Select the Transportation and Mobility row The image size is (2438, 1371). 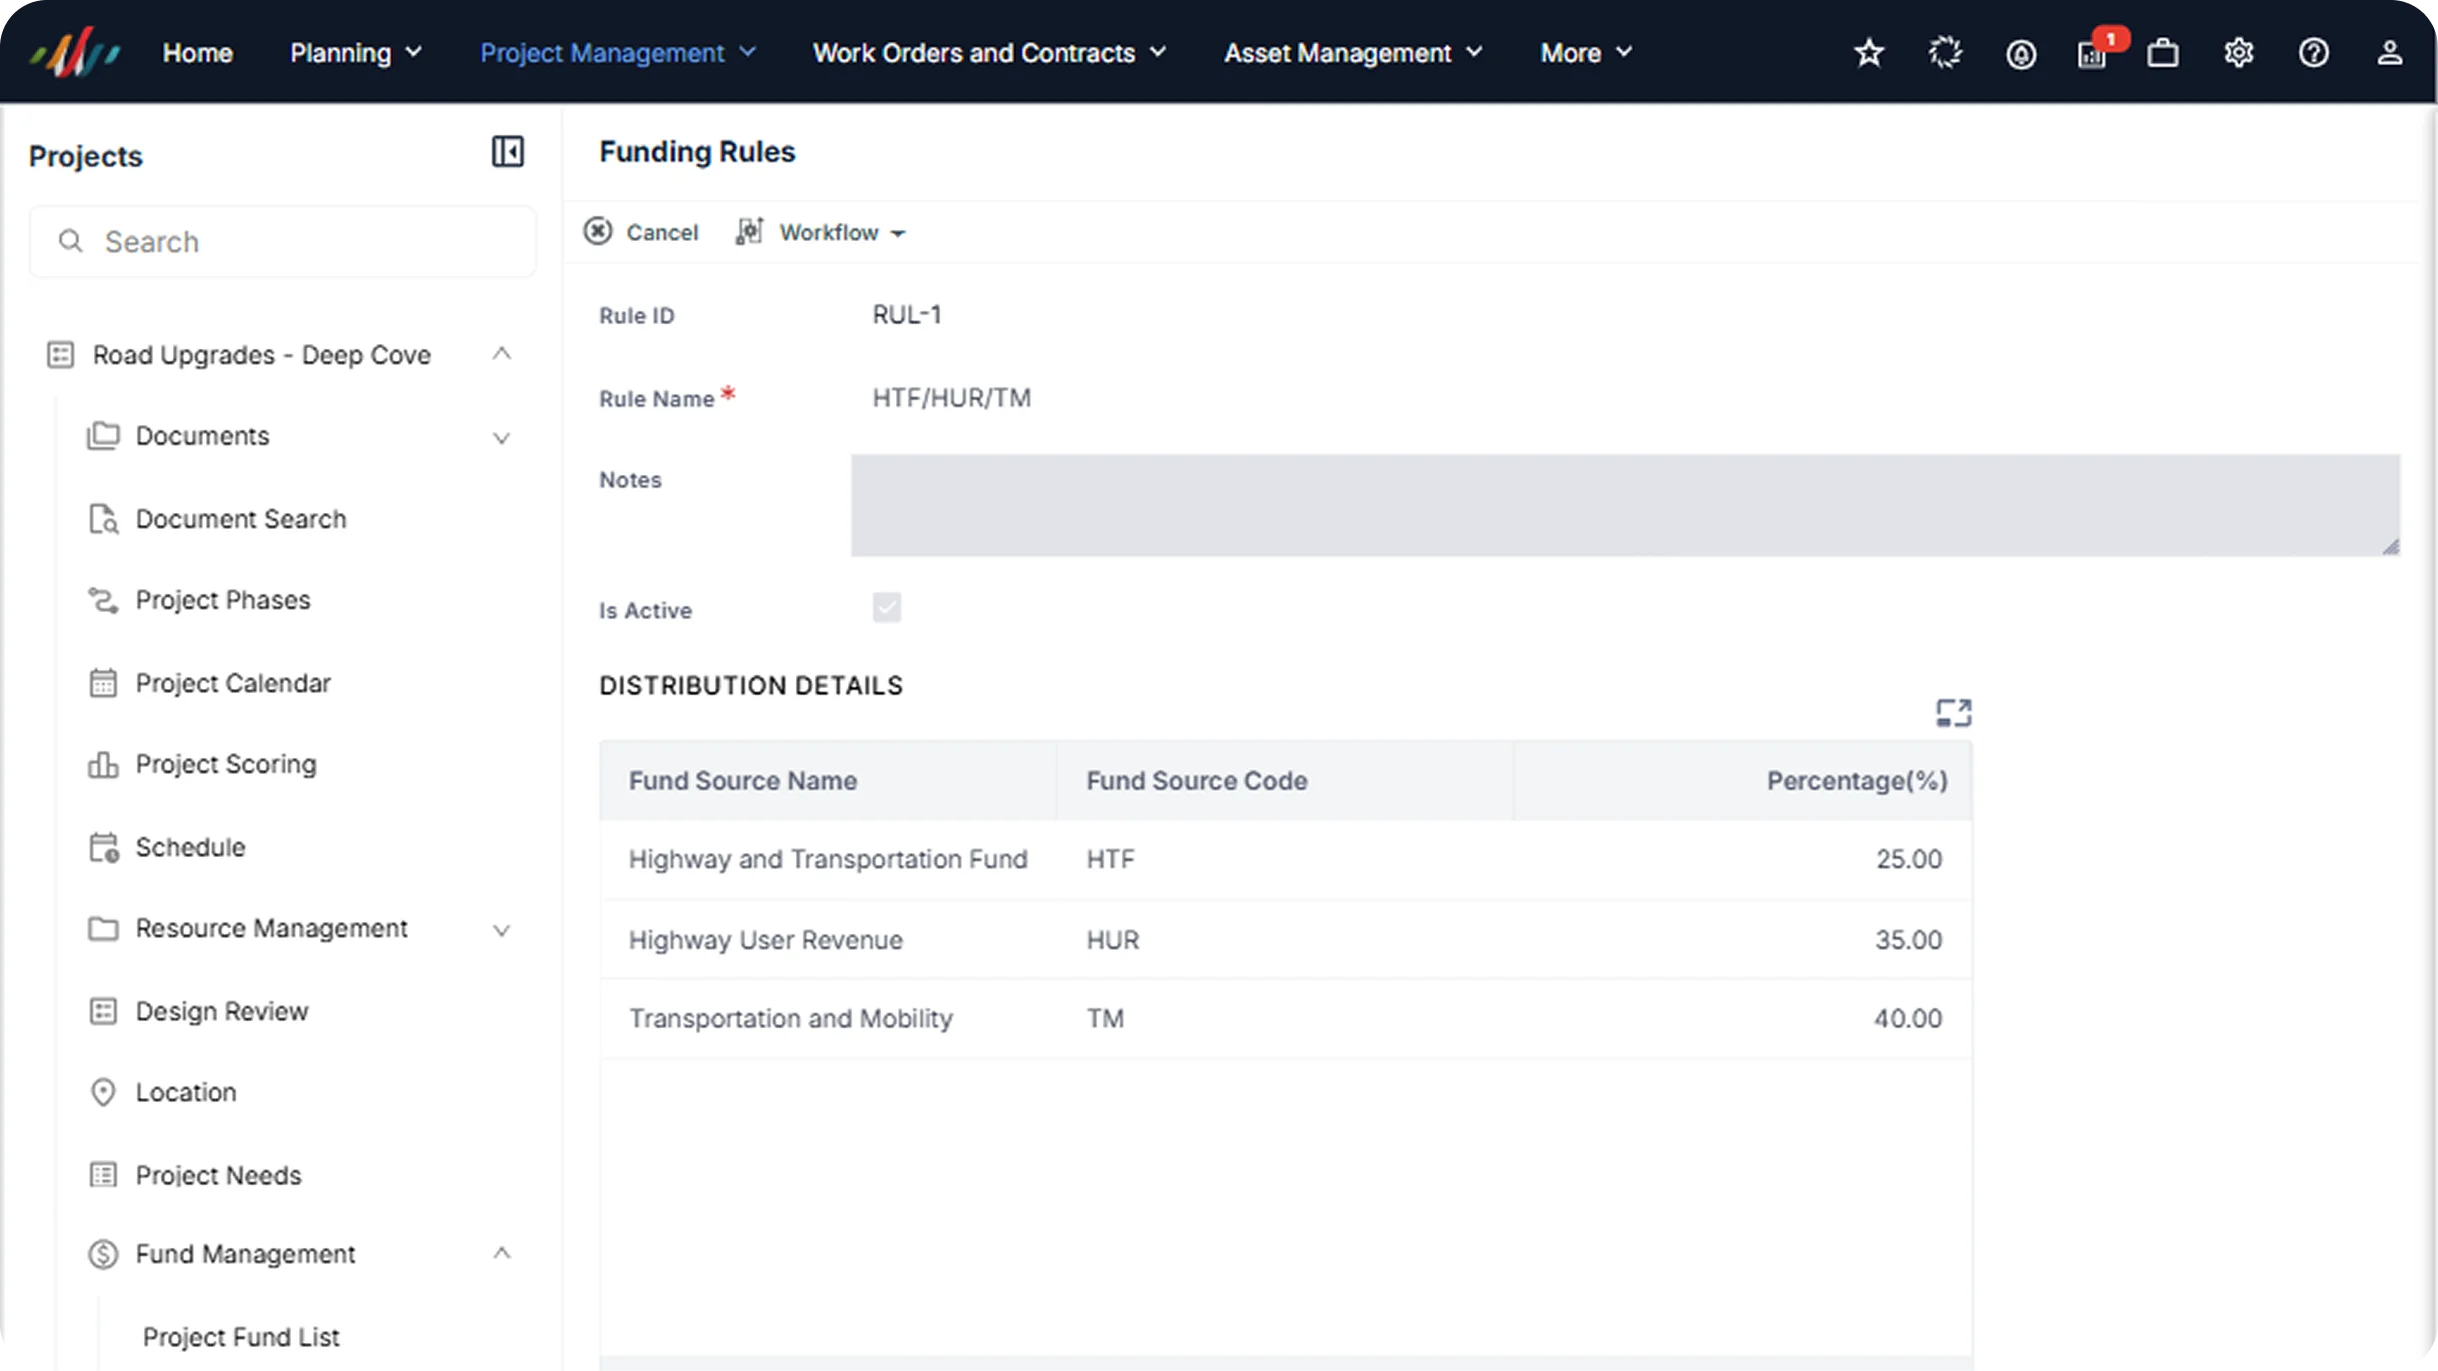click(x=1286, y=1018)
